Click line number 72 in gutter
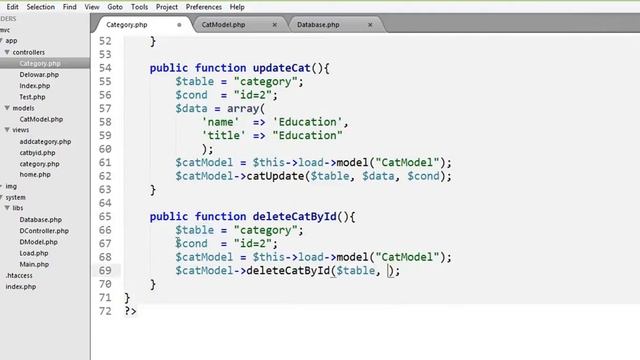The width and height of the screenshot is (640, 360). pos(105,311)
